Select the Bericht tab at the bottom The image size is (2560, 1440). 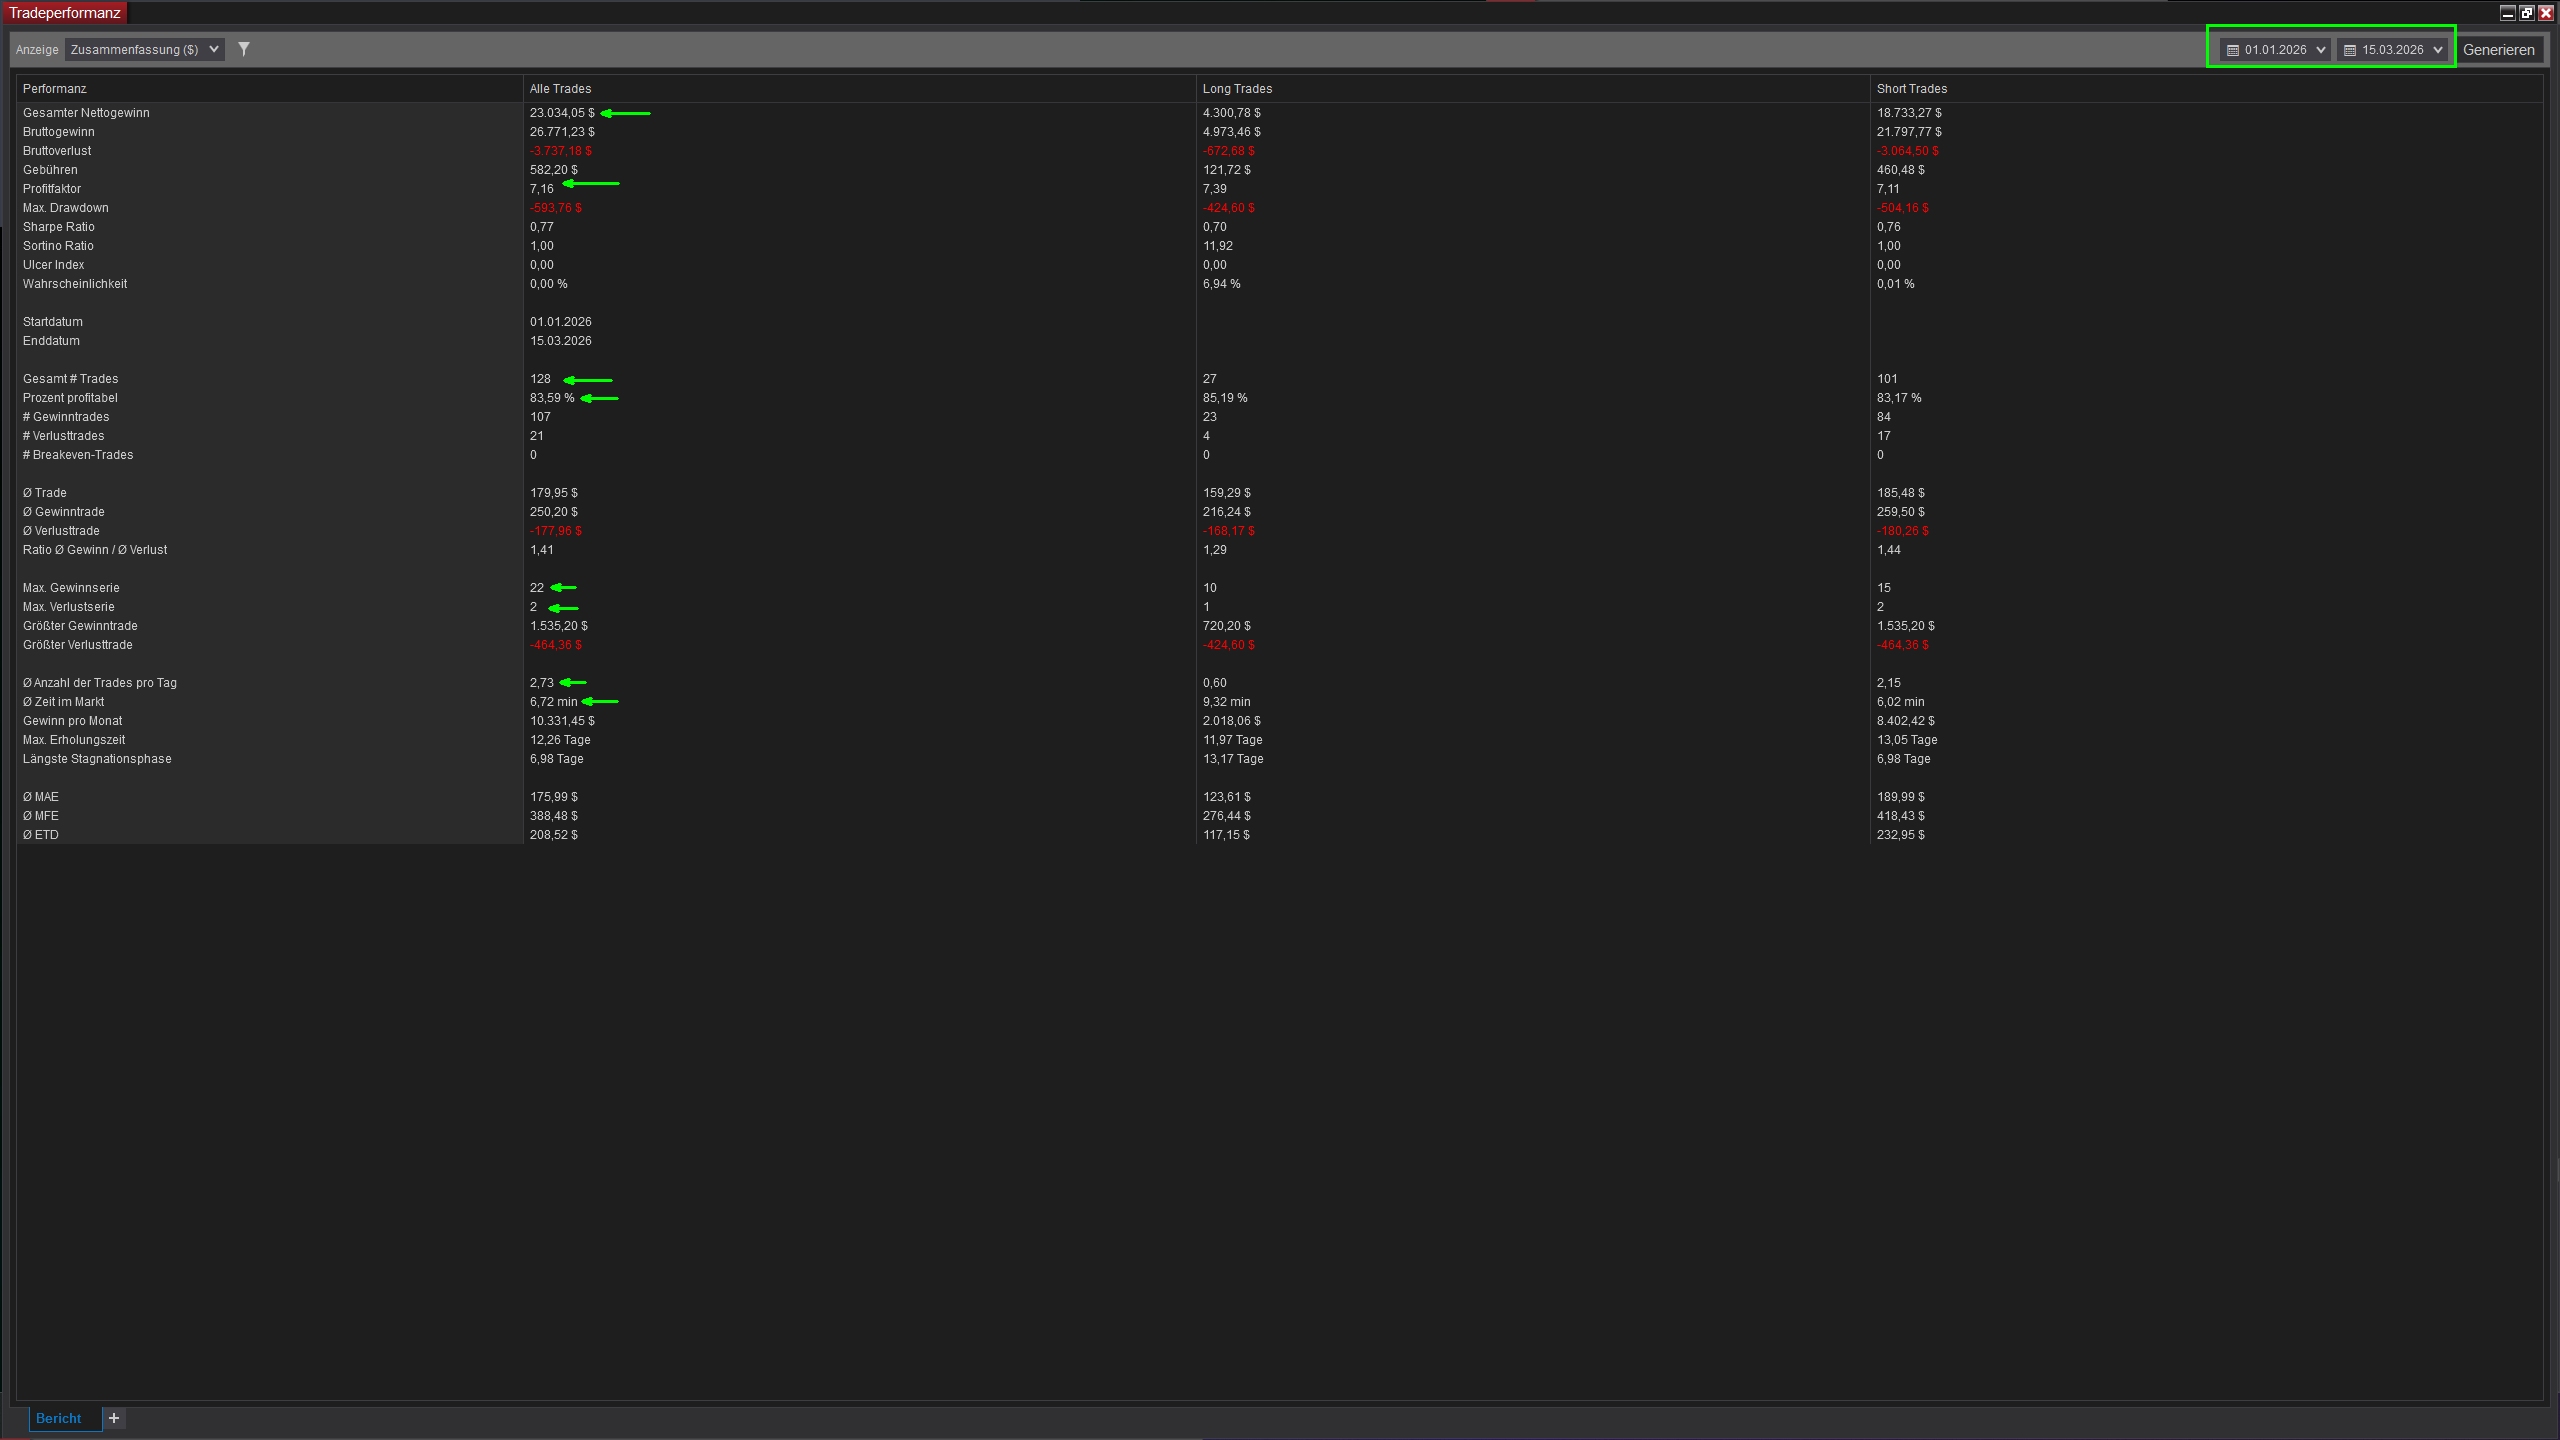(60, 1418)
